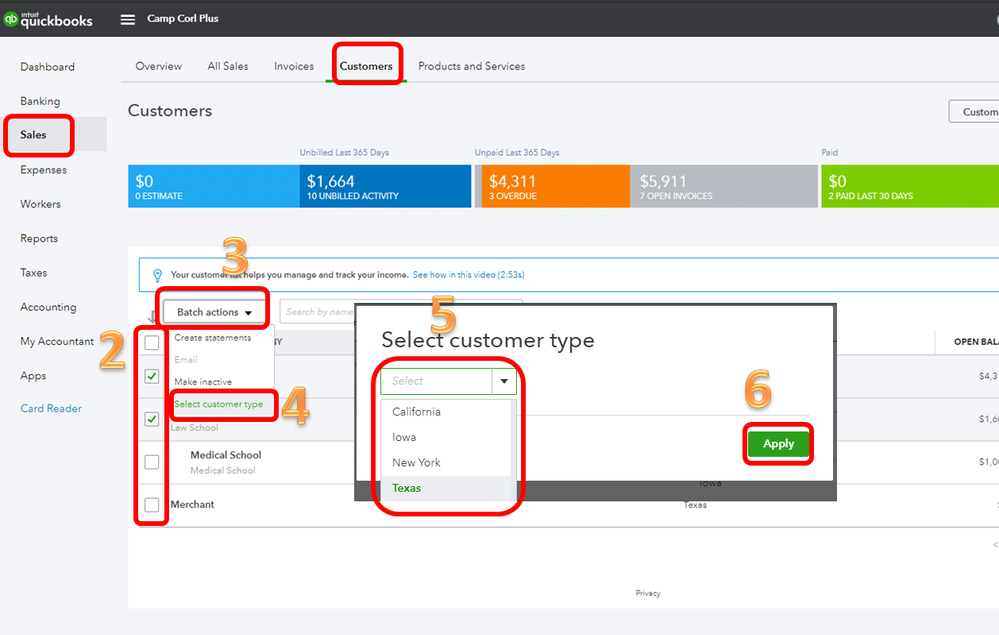
Task: Open Apps in sidebar
Action: coord(33,376)
